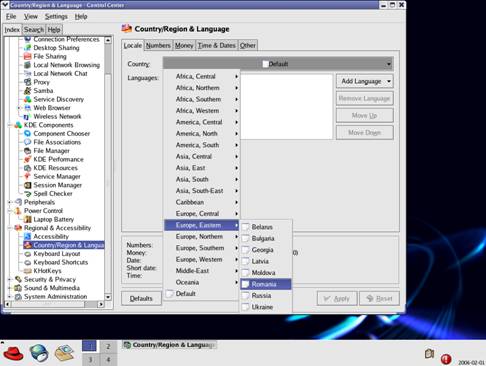Click the Component Chooser icon
The image size is (486, 366).
[x=28, y=134]
